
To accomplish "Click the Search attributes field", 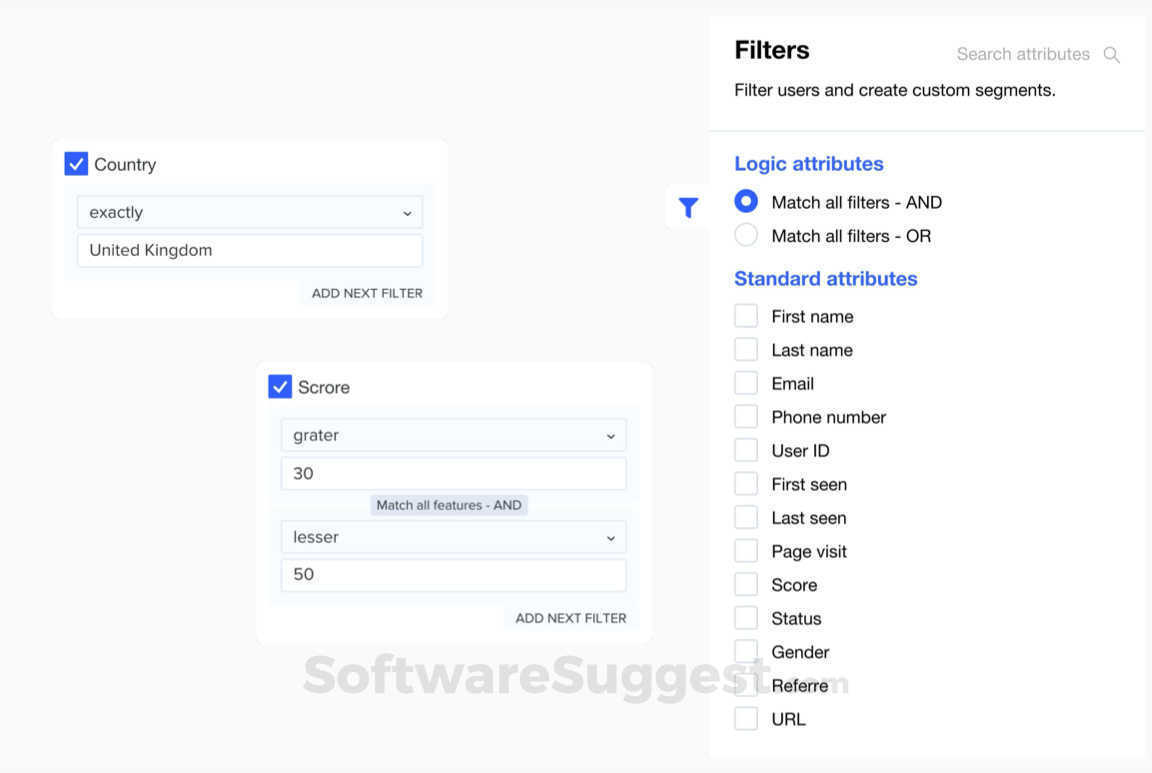I will 1023,54.
